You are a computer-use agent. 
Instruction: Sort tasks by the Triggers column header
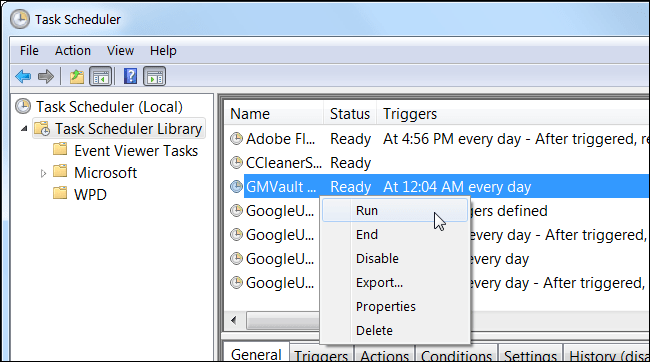tap(512, 114)
